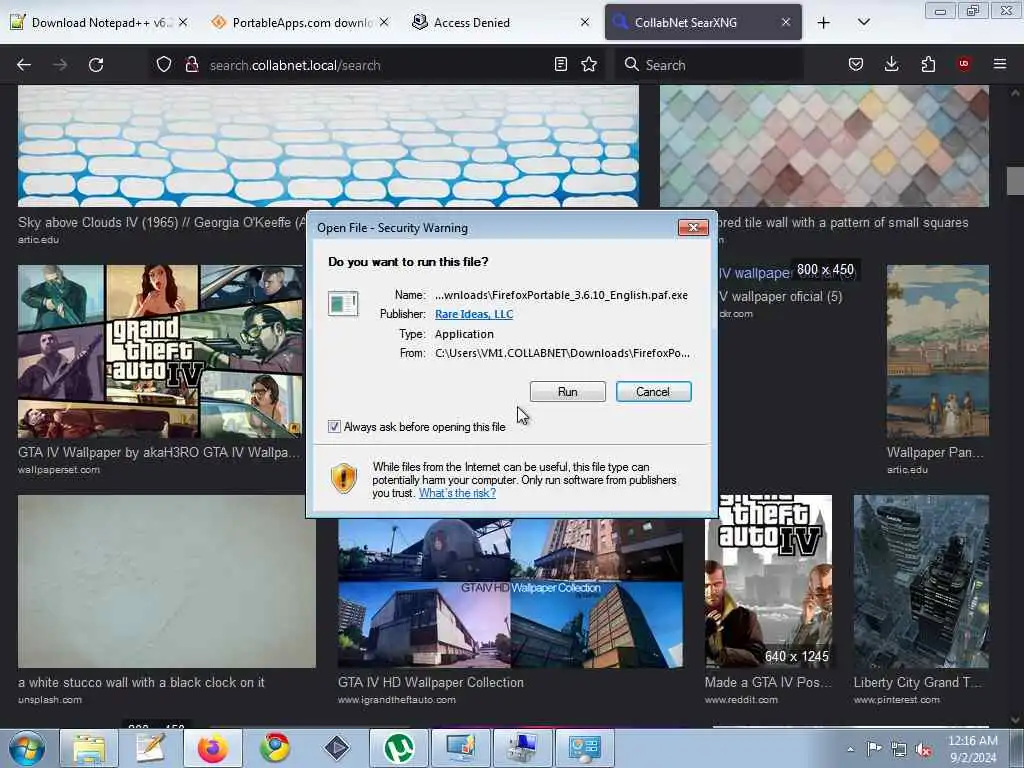Open the list all tabs dropdown
The image size is (1024, 768).
pos(863,22)
